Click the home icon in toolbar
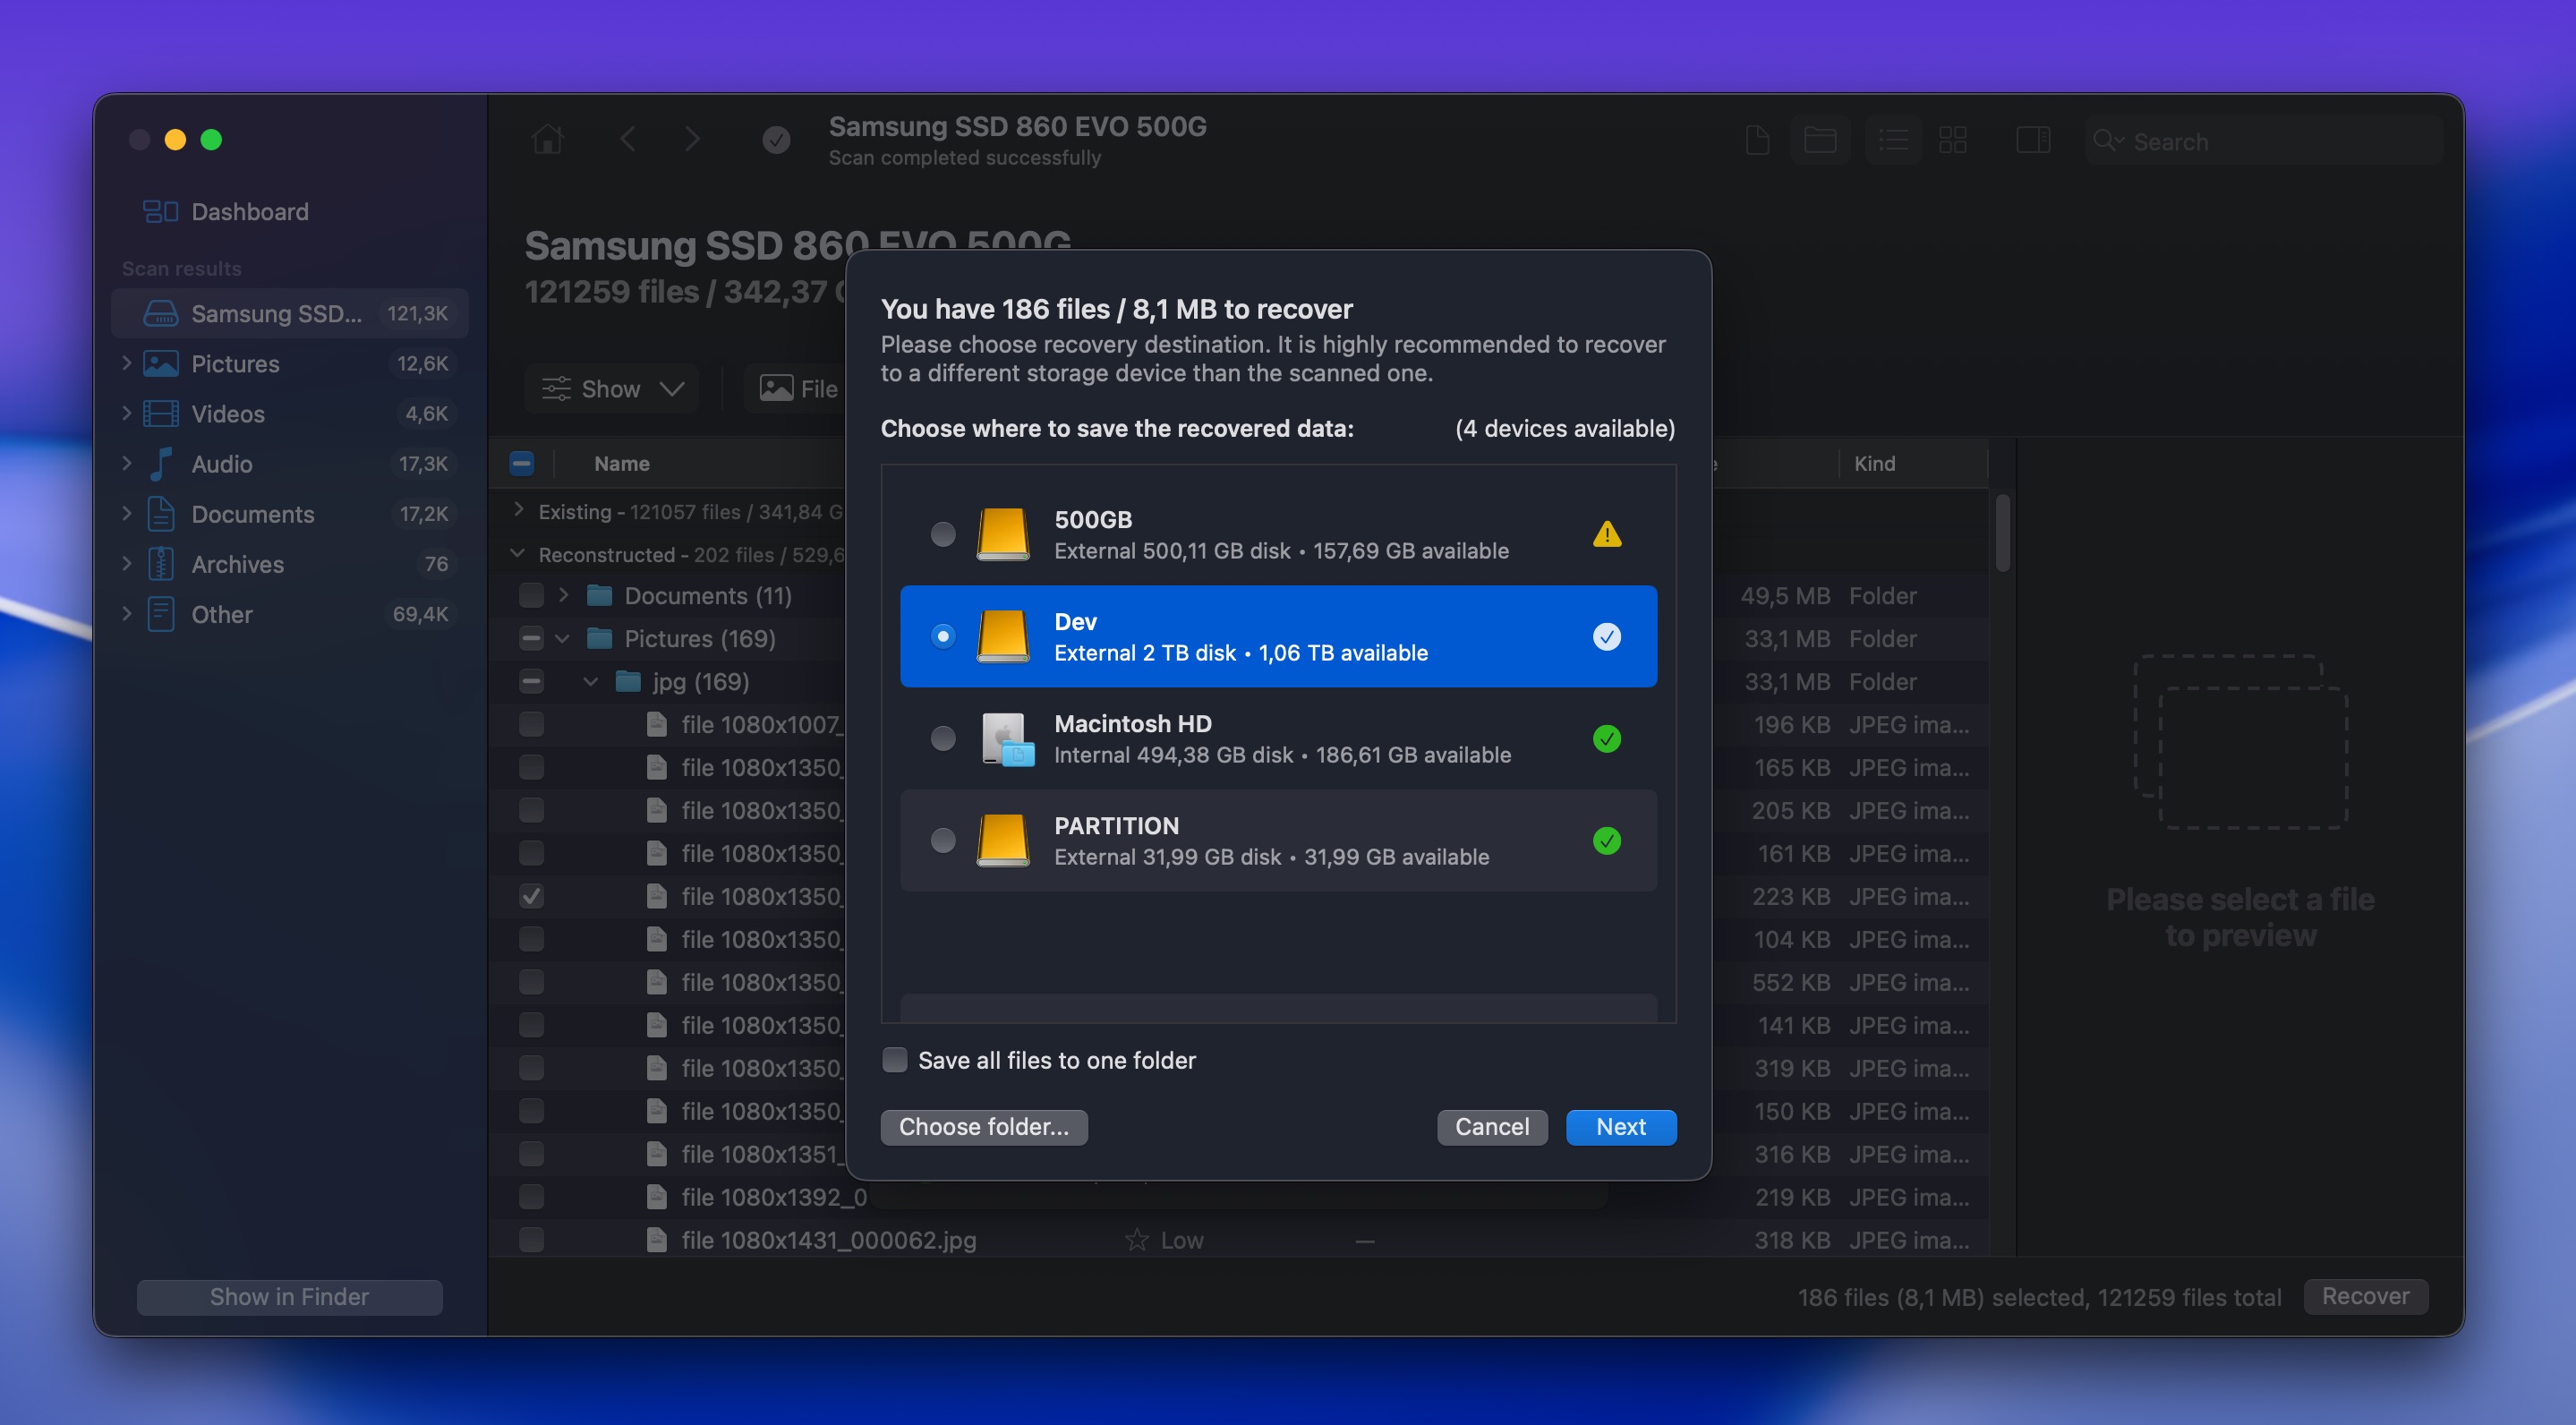Screen dimensions: 2576x1425 point(547,139)
